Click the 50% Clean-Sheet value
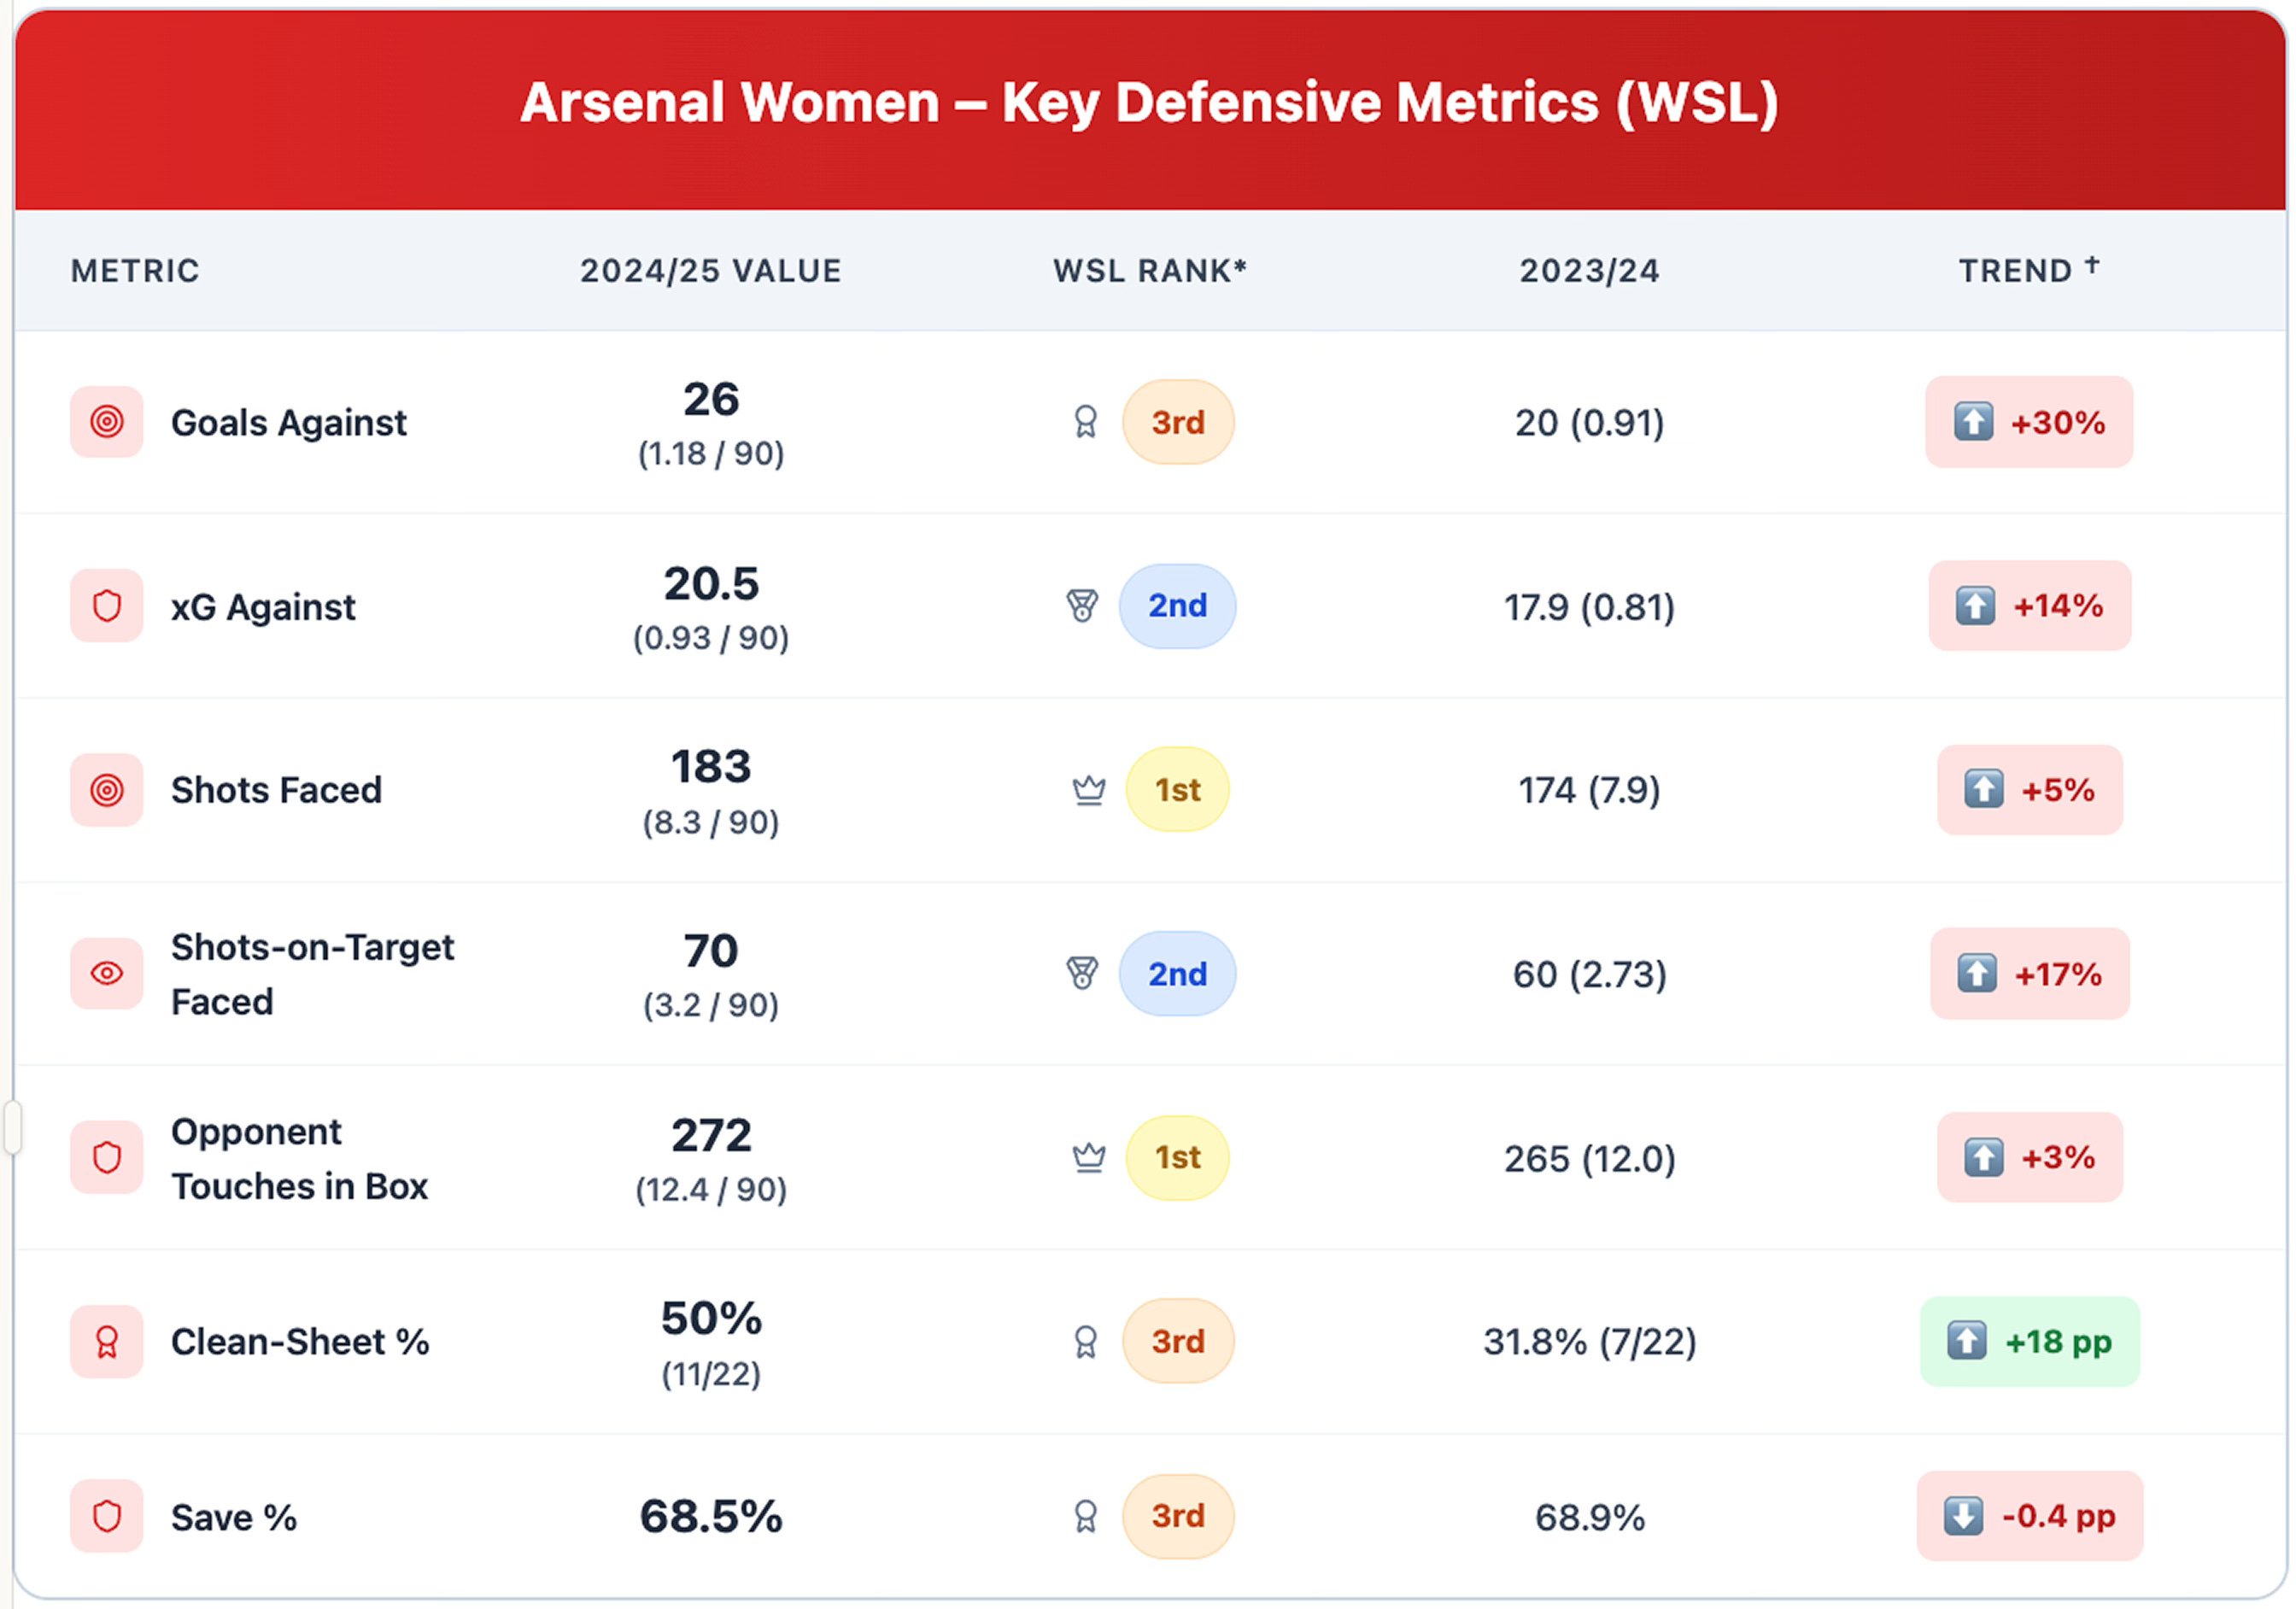This screenshot has height=1609, width=2296. (712, 1319)
